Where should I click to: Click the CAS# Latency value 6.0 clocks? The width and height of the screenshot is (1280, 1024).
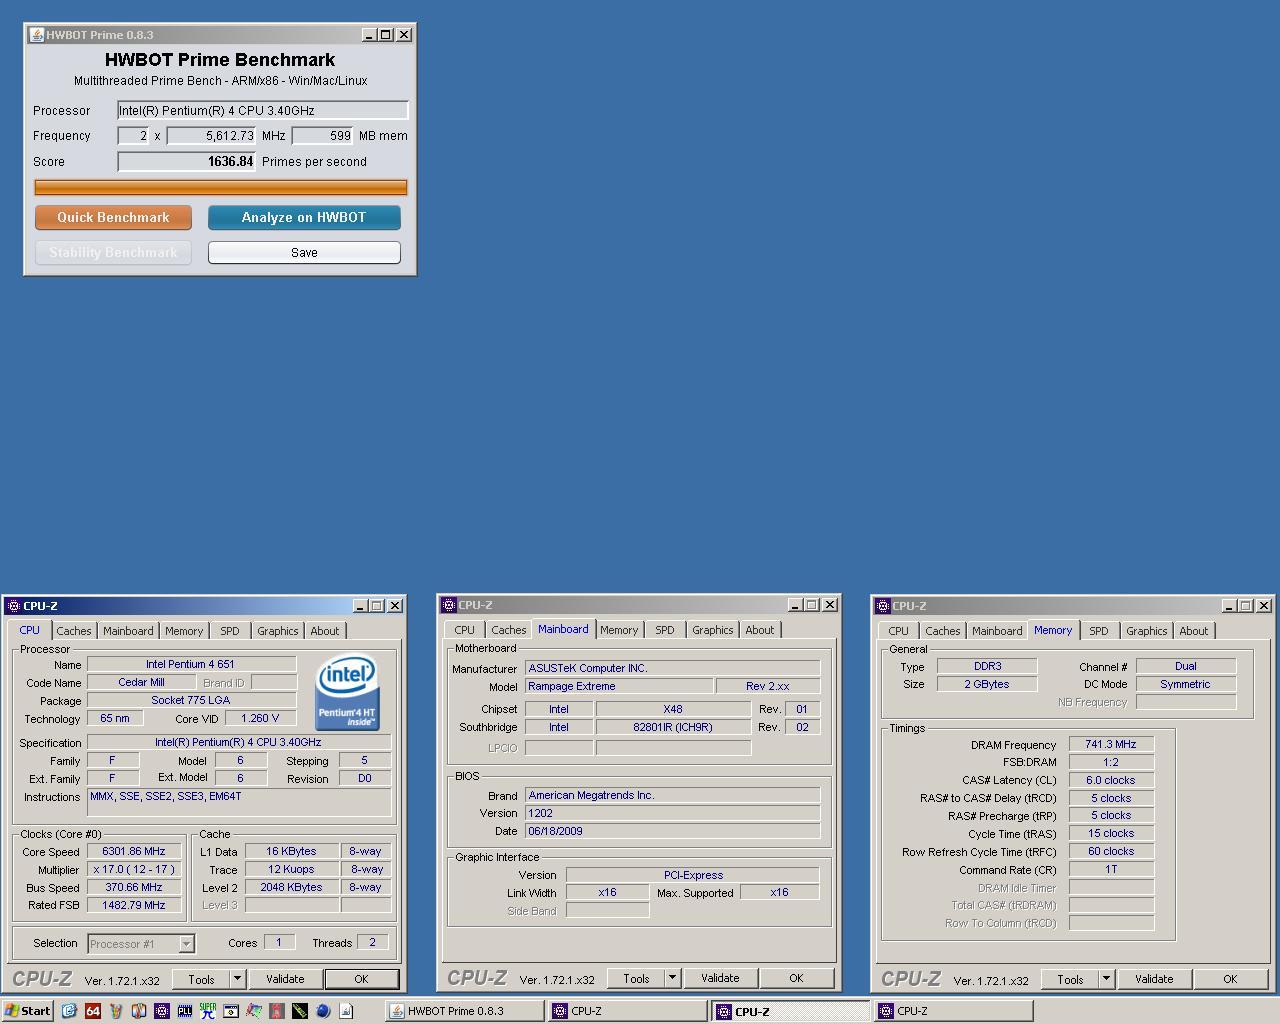click(x=1111, y=780)
